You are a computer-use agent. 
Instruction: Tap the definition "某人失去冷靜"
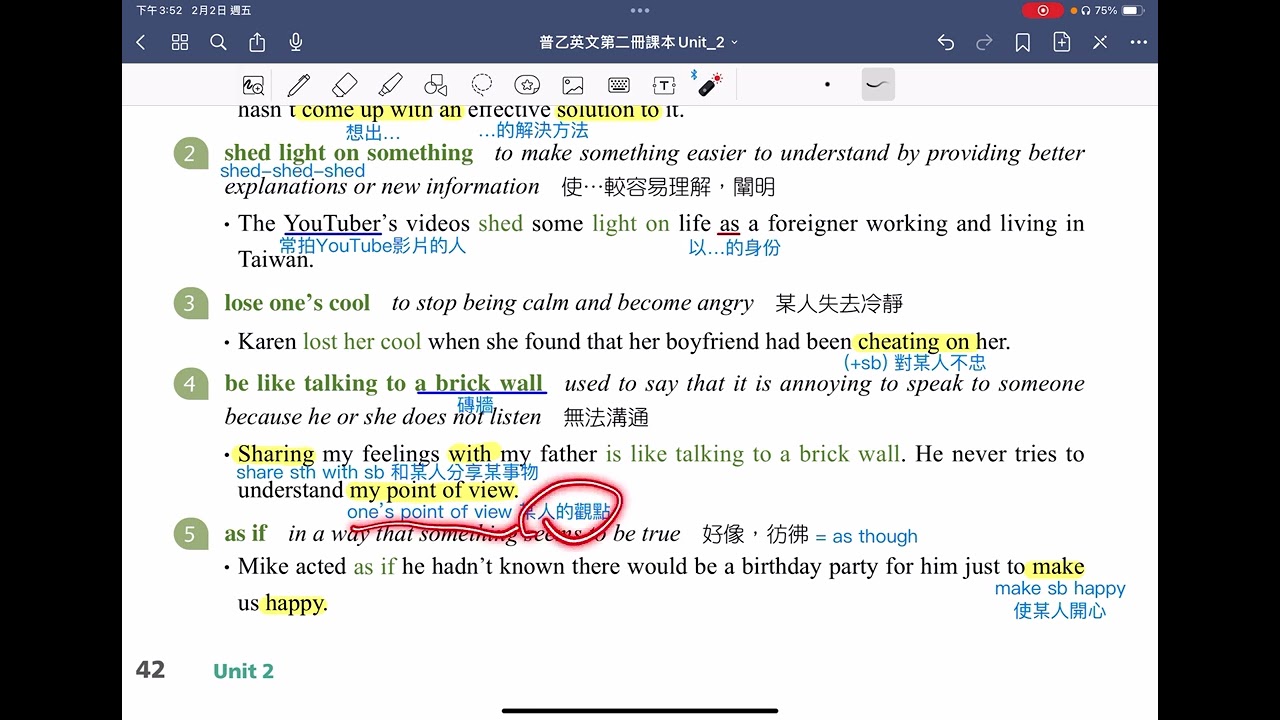pyautogui.click(x=839, y=304)
